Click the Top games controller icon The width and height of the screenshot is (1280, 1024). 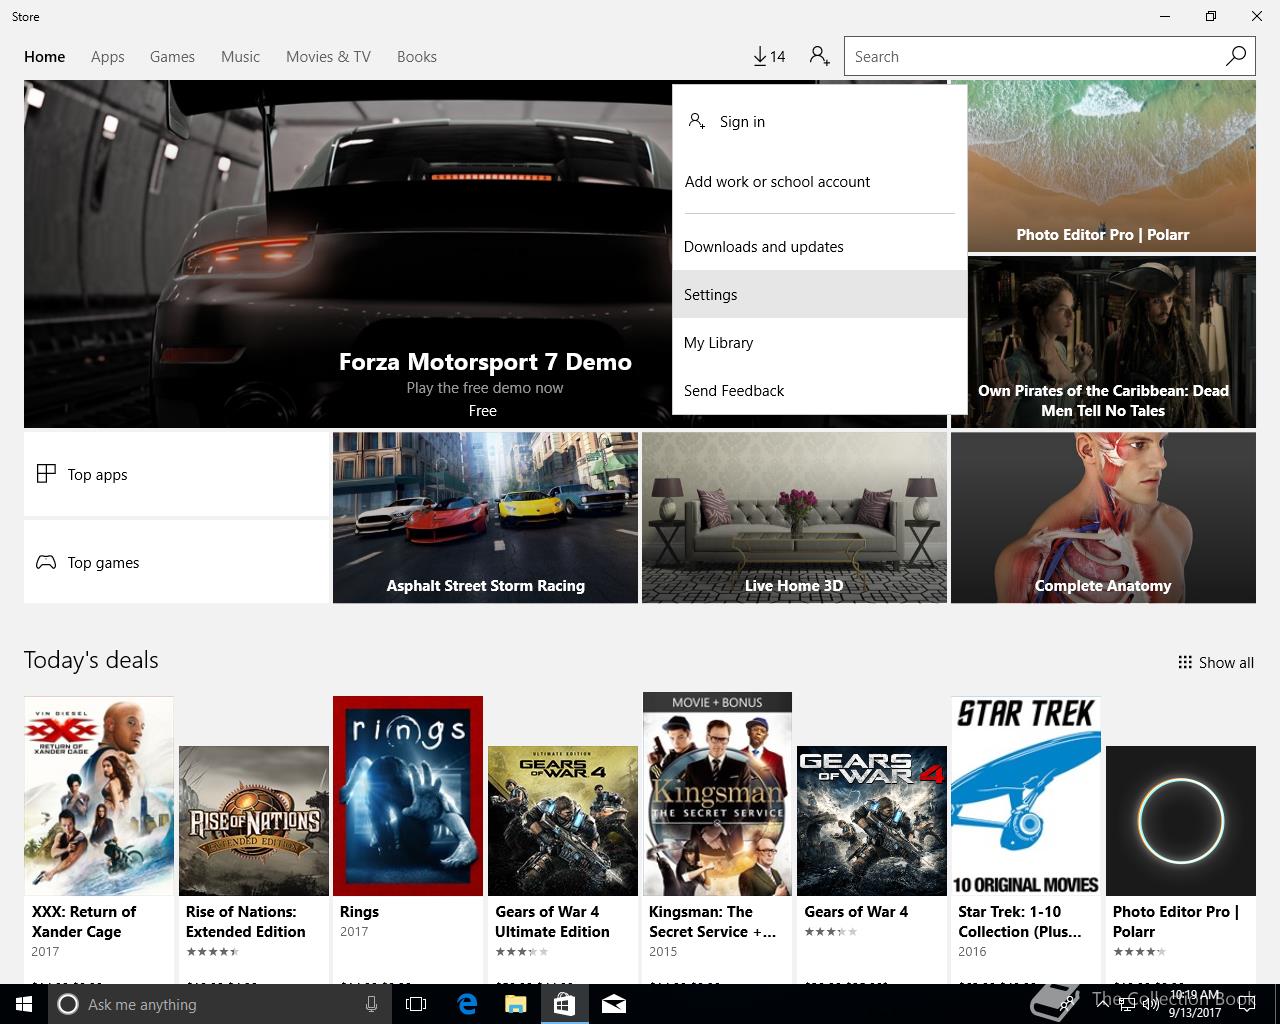(46, 562)
